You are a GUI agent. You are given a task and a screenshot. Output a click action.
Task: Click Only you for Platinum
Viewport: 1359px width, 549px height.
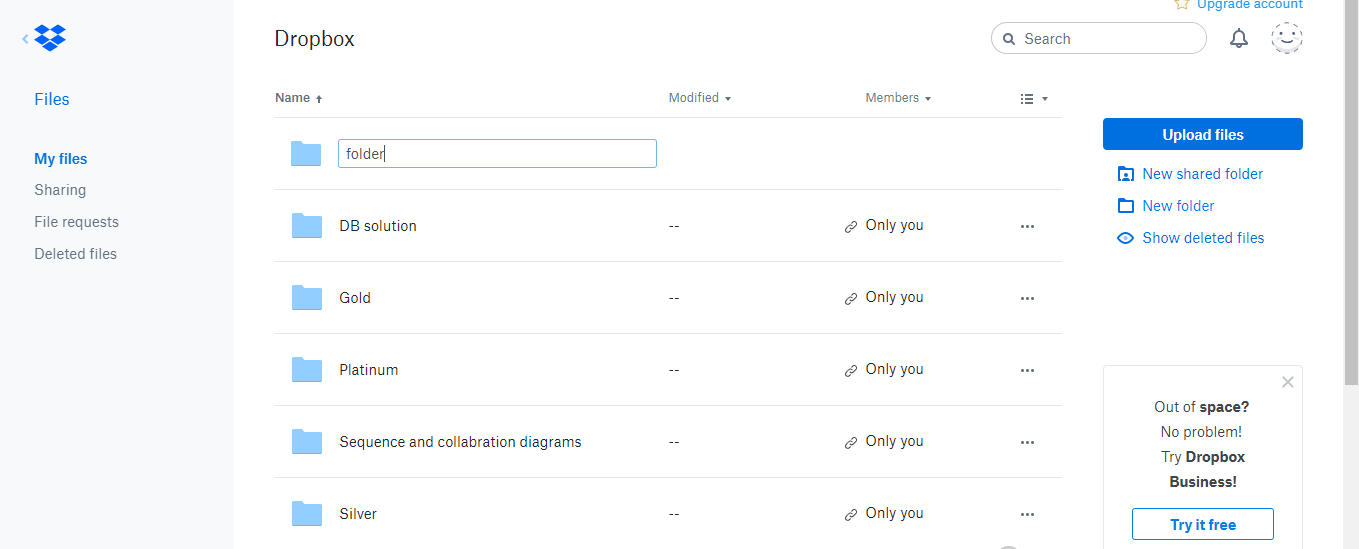(x=895, y=369)
